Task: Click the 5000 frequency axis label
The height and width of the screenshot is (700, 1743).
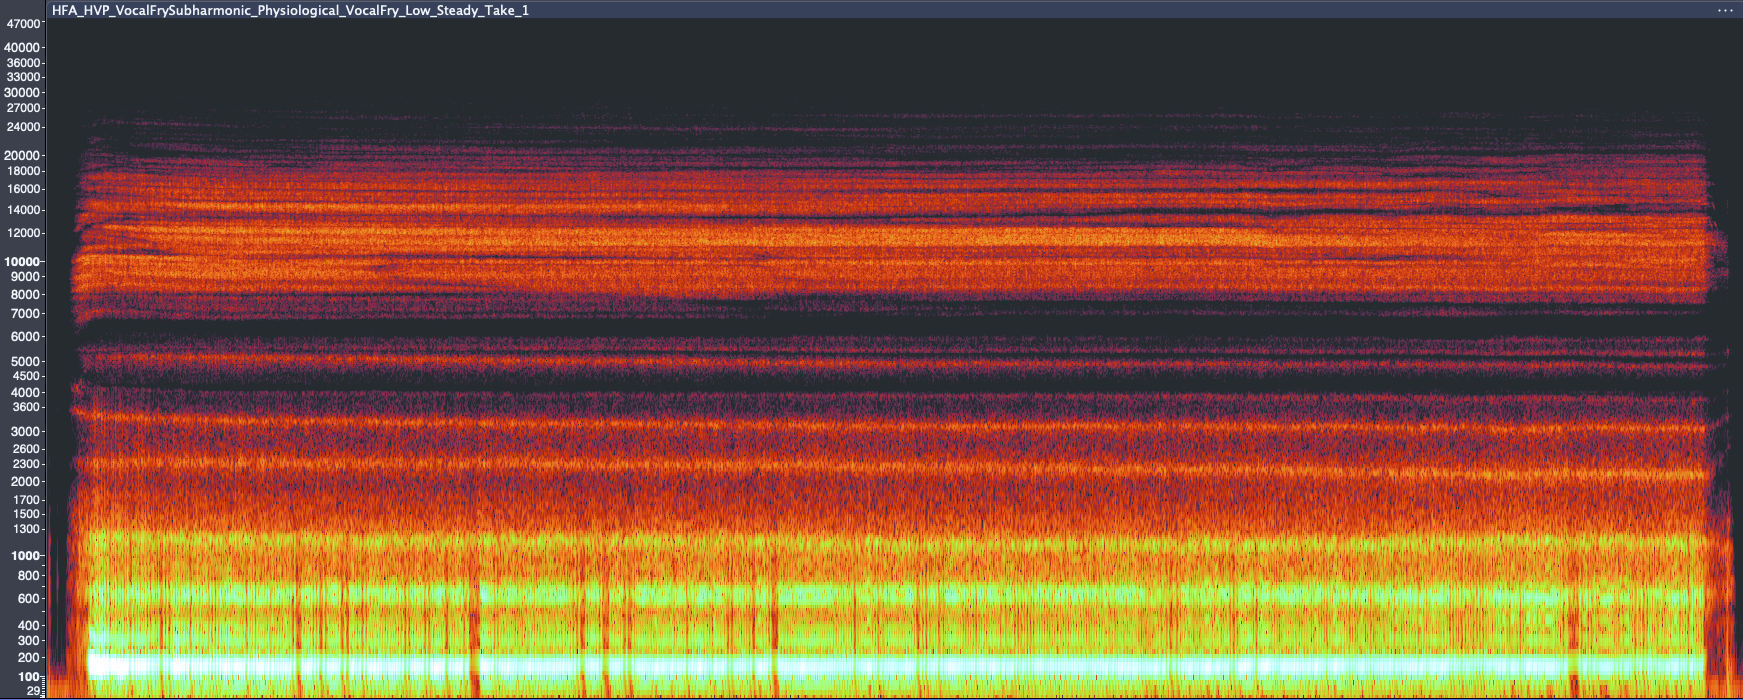Action: (26, 362)
